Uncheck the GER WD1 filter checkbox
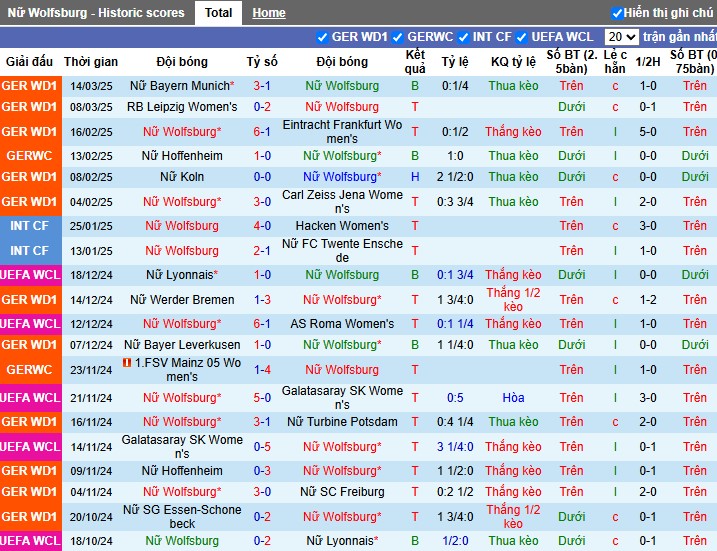717x551 pixels. [x=322, y=37]
